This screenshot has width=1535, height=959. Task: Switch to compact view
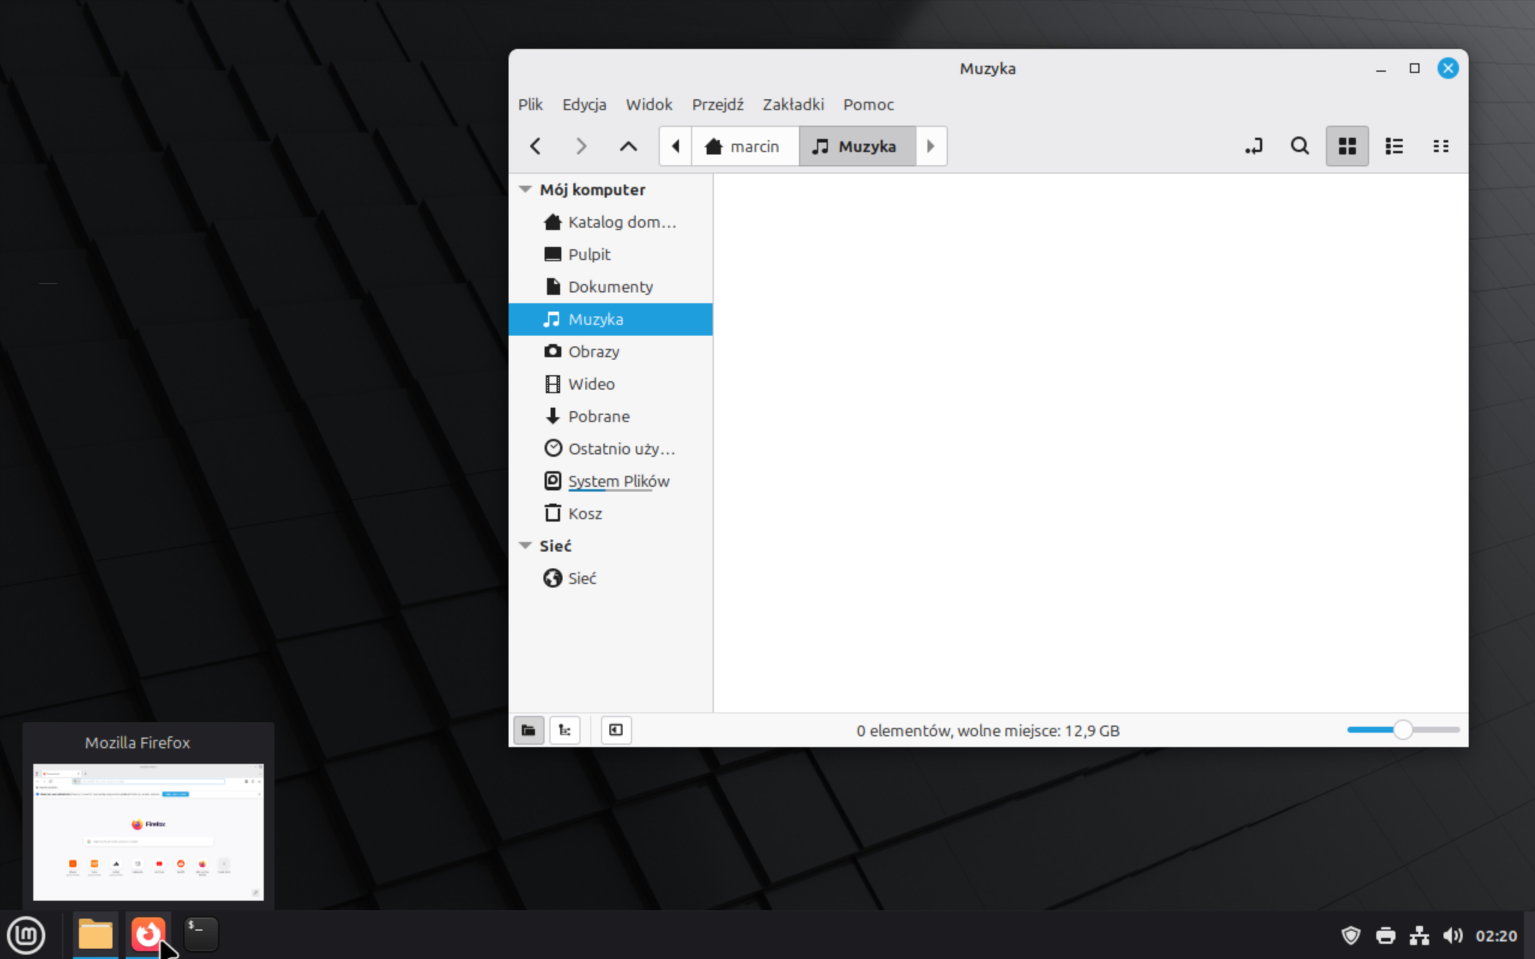pos(1440,146)
